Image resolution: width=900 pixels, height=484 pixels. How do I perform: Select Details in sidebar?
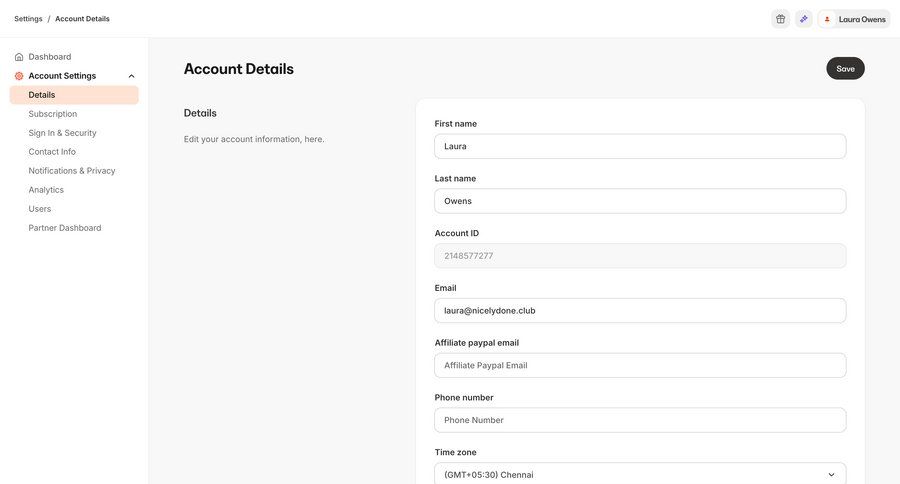click(x=74, y=95)
